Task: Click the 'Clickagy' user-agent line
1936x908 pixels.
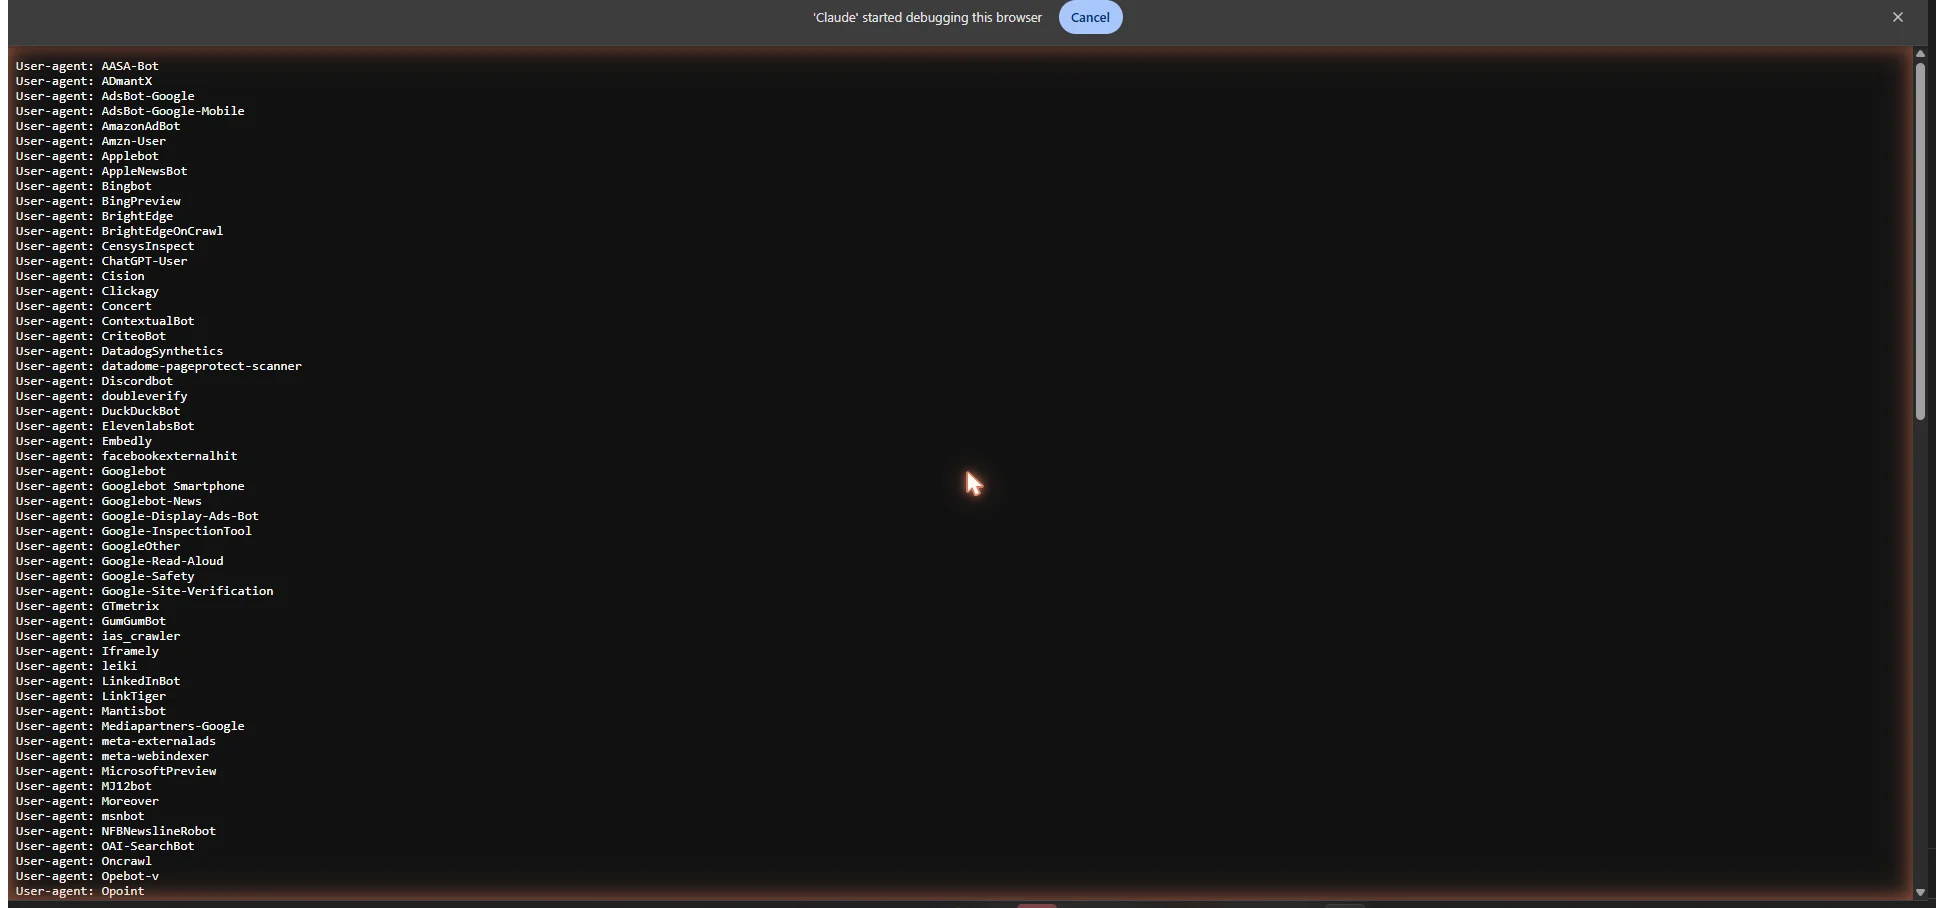Action: coord(87,291)
